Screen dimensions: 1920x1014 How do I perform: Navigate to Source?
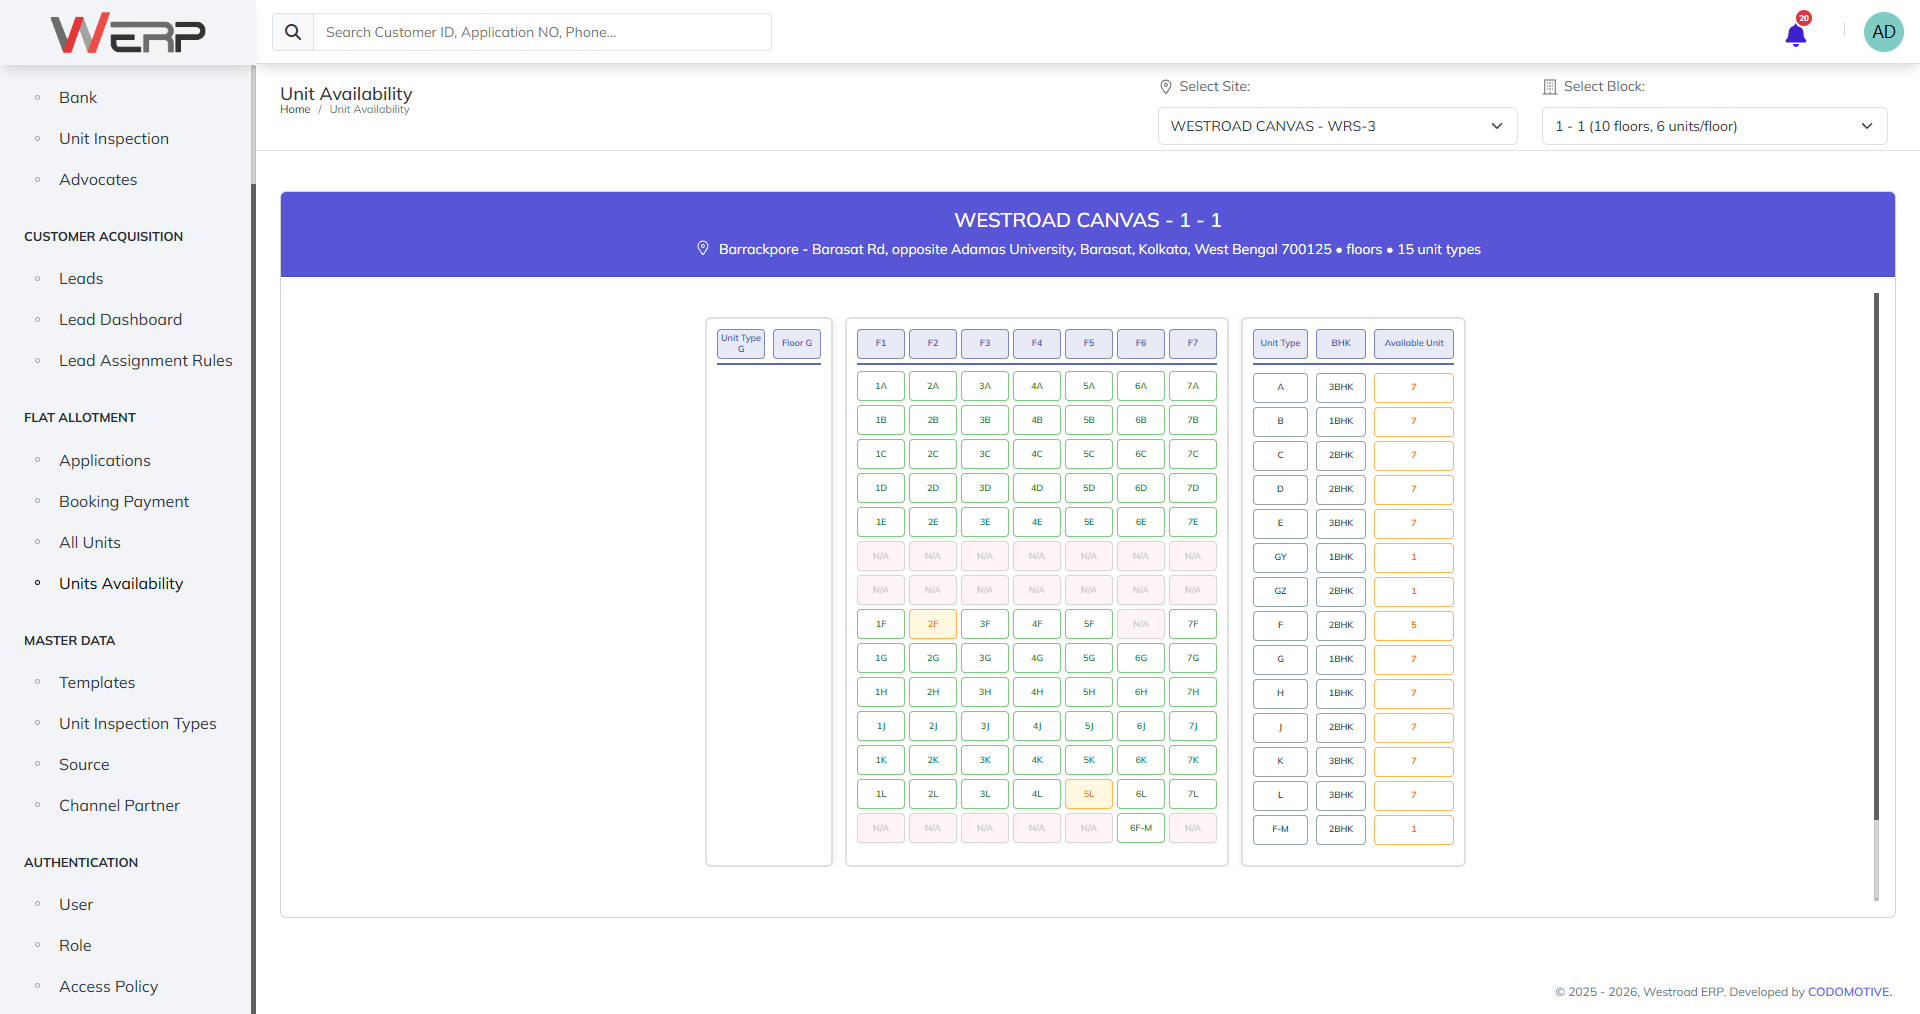84,764
